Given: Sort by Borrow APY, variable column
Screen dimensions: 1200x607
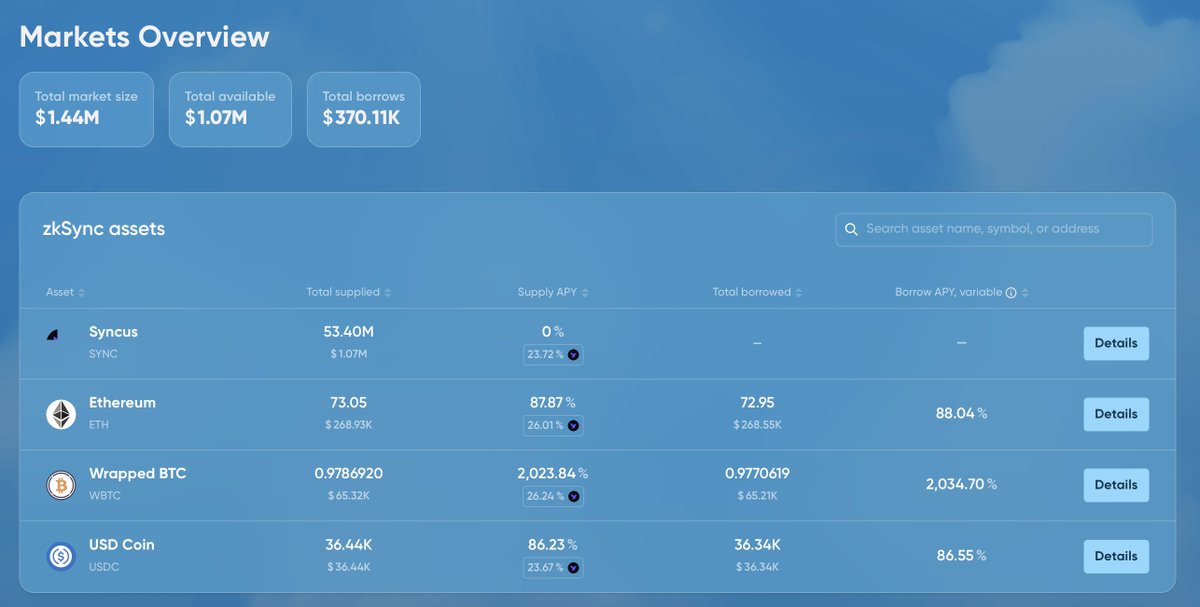Looking at the screenshot, I should [962, 292].
